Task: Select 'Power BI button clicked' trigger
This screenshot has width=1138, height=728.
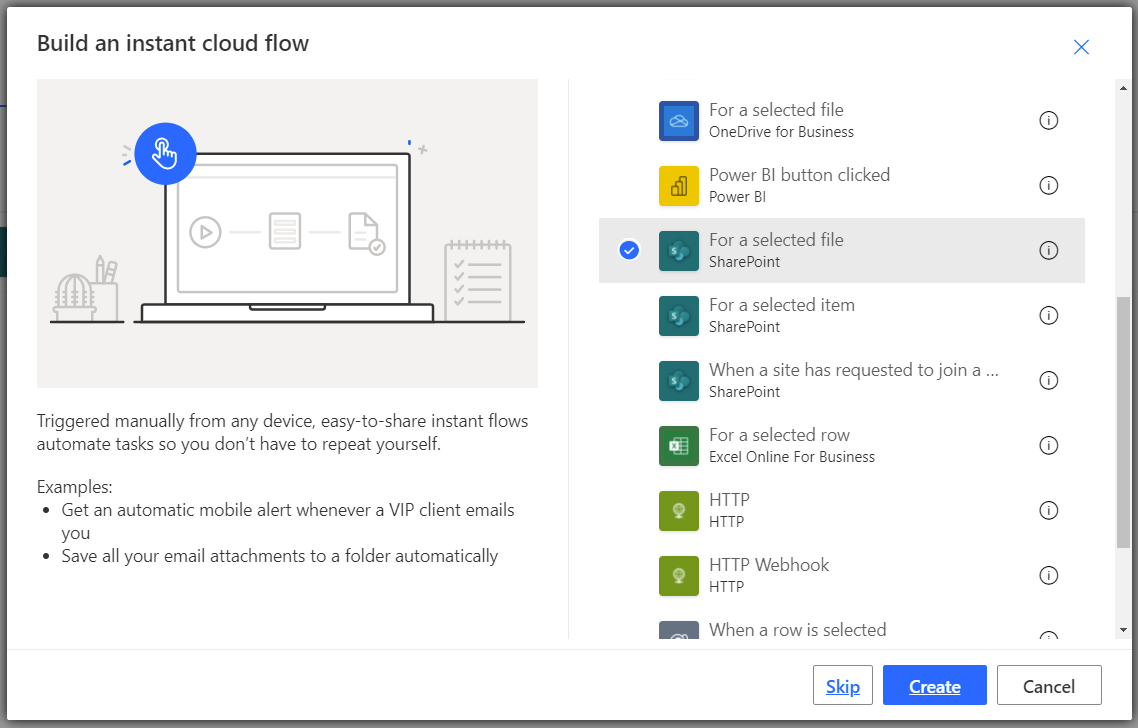Action: click(799, 175)
